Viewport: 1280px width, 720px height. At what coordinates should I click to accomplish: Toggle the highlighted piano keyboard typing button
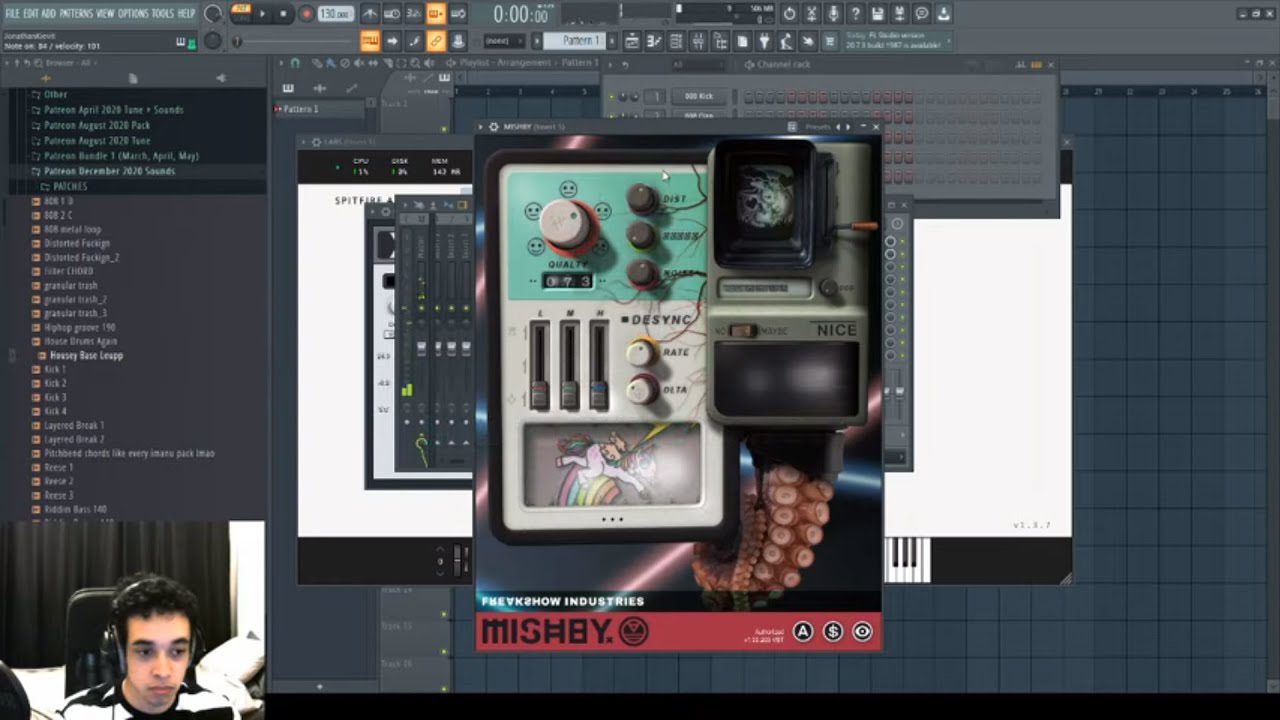click(x=370, y=41)
